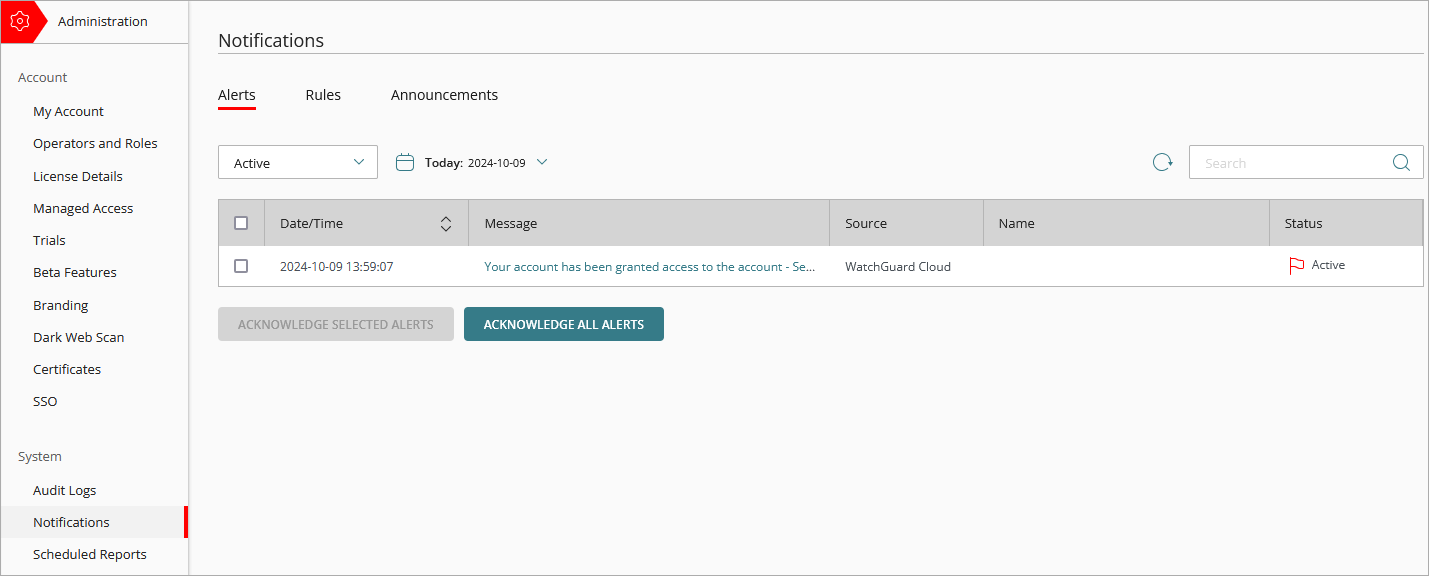Go to Dark Web Scan settings
Screen dimensions: 1429x576
[x=78, y=337]
